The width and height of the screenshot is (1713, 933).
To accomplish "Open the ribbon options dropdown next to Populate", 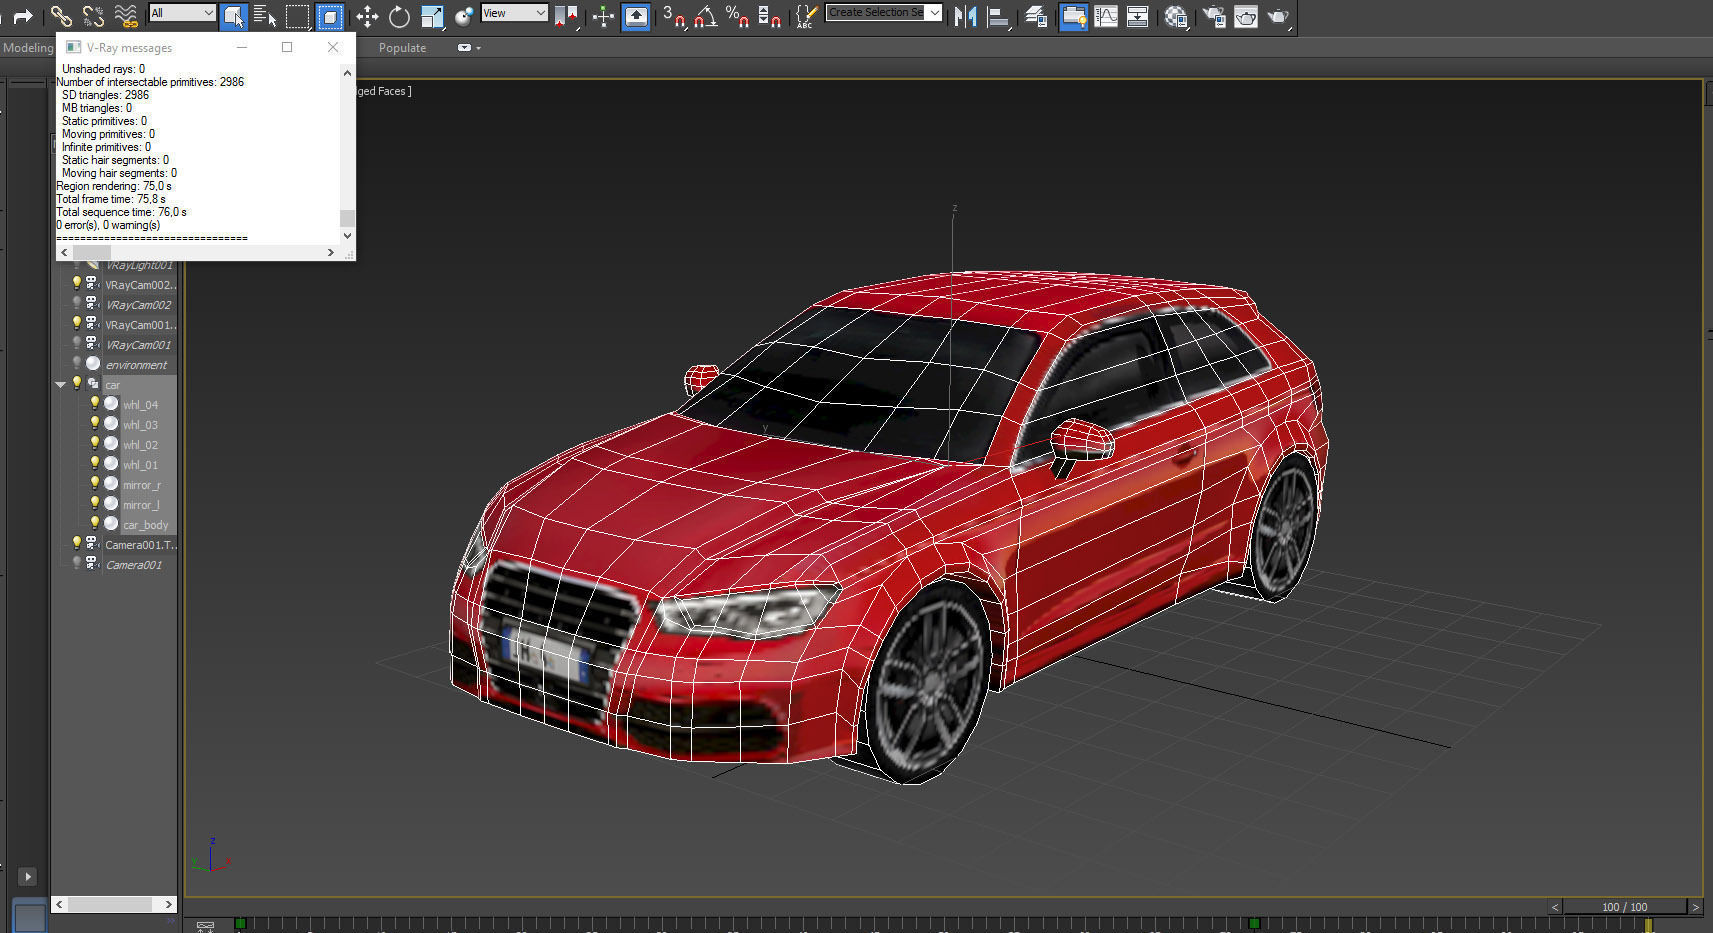I will [x=469, y=47].
